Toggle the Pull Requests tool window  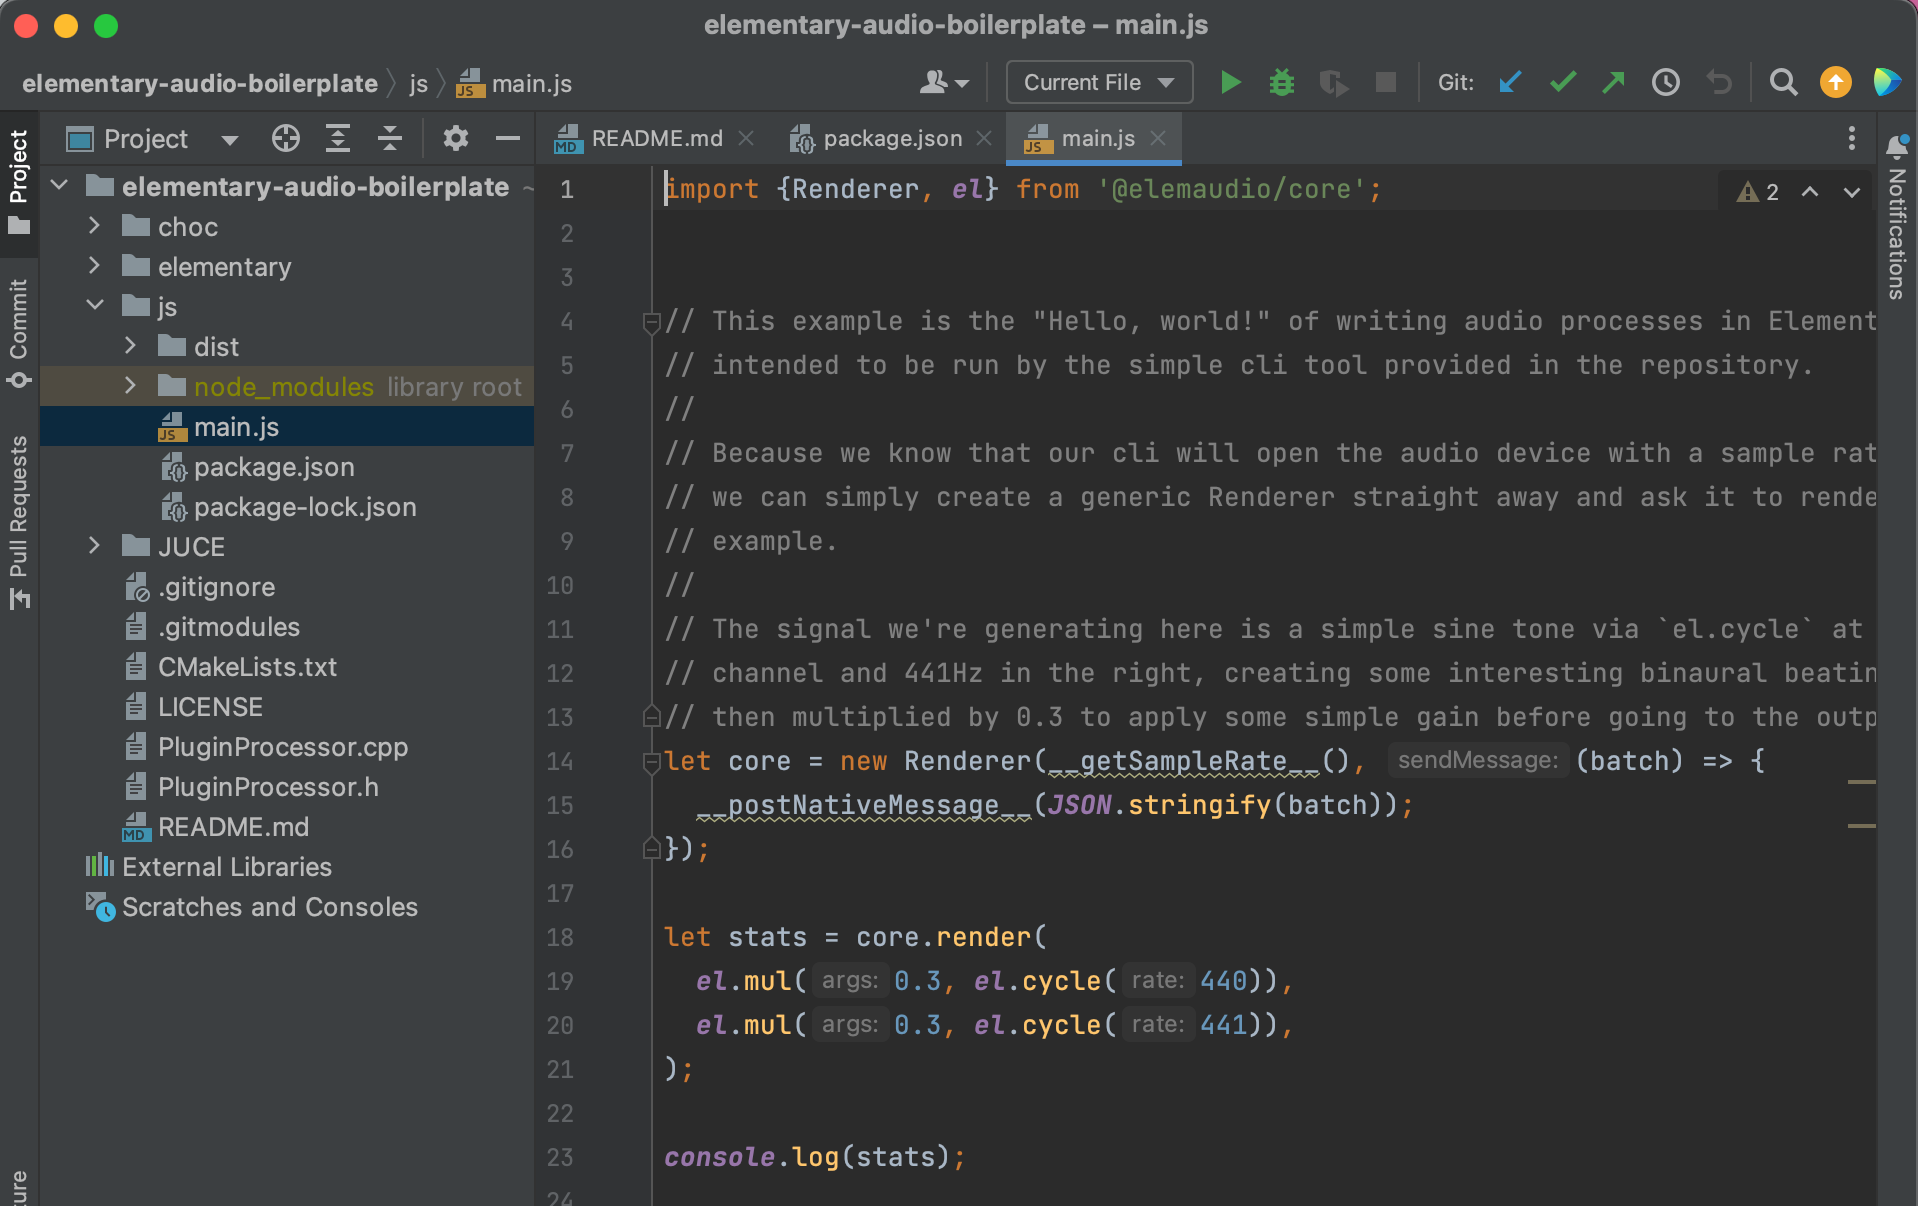pos(19,520)
